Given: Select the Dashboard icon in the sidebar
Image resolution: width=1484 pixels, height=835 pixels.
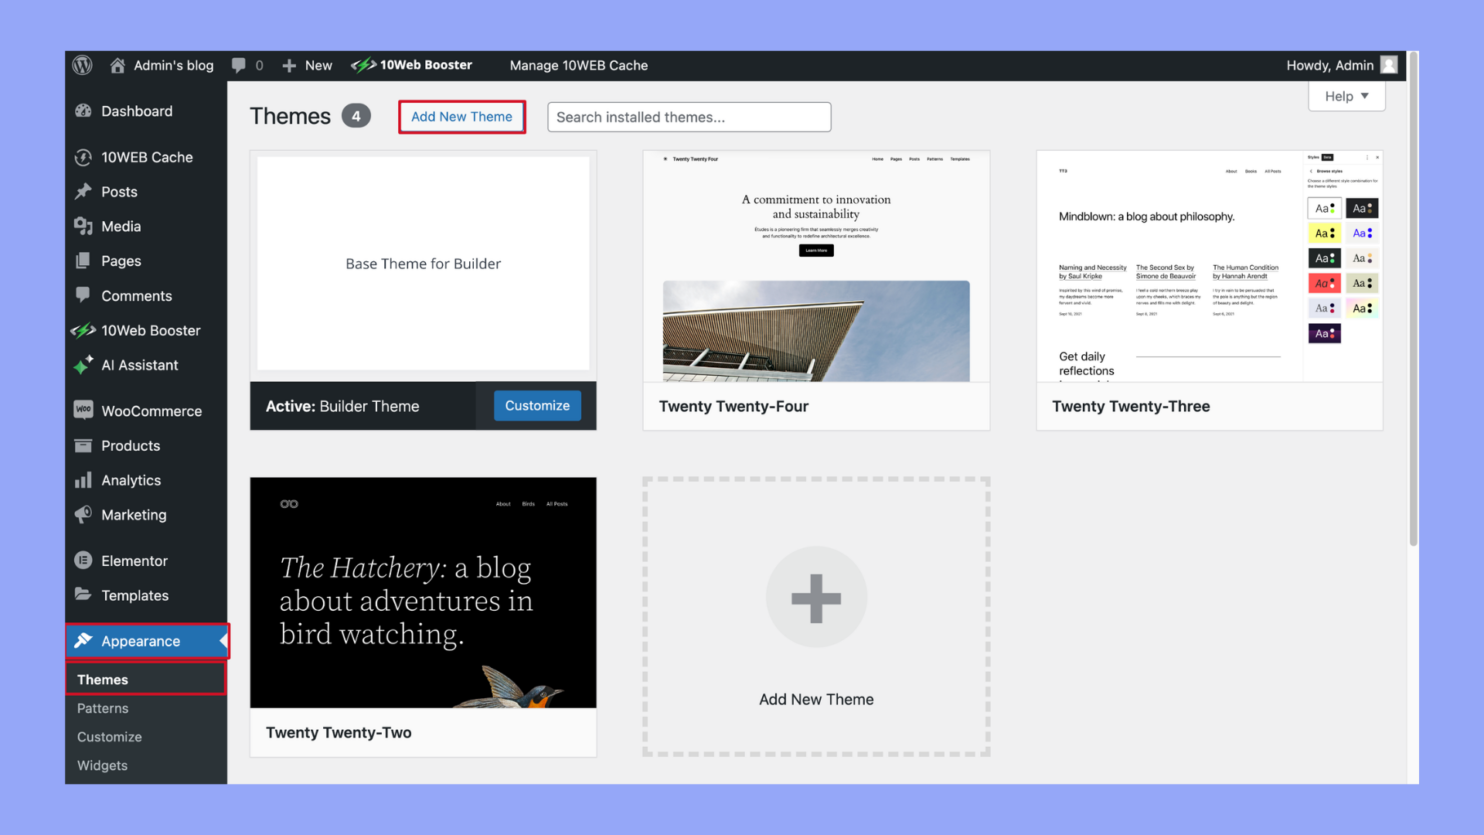Looking at the screenshot, I should tap(84, 110).
